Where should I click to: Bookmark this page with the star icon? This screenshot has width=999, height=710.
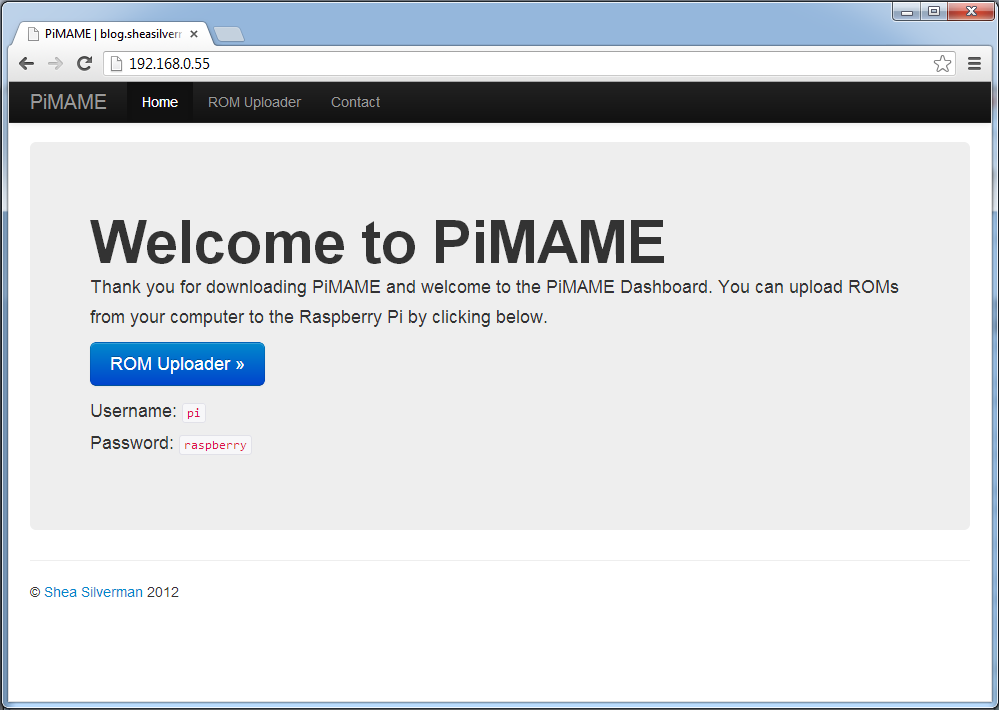click(x=942, y=64)
